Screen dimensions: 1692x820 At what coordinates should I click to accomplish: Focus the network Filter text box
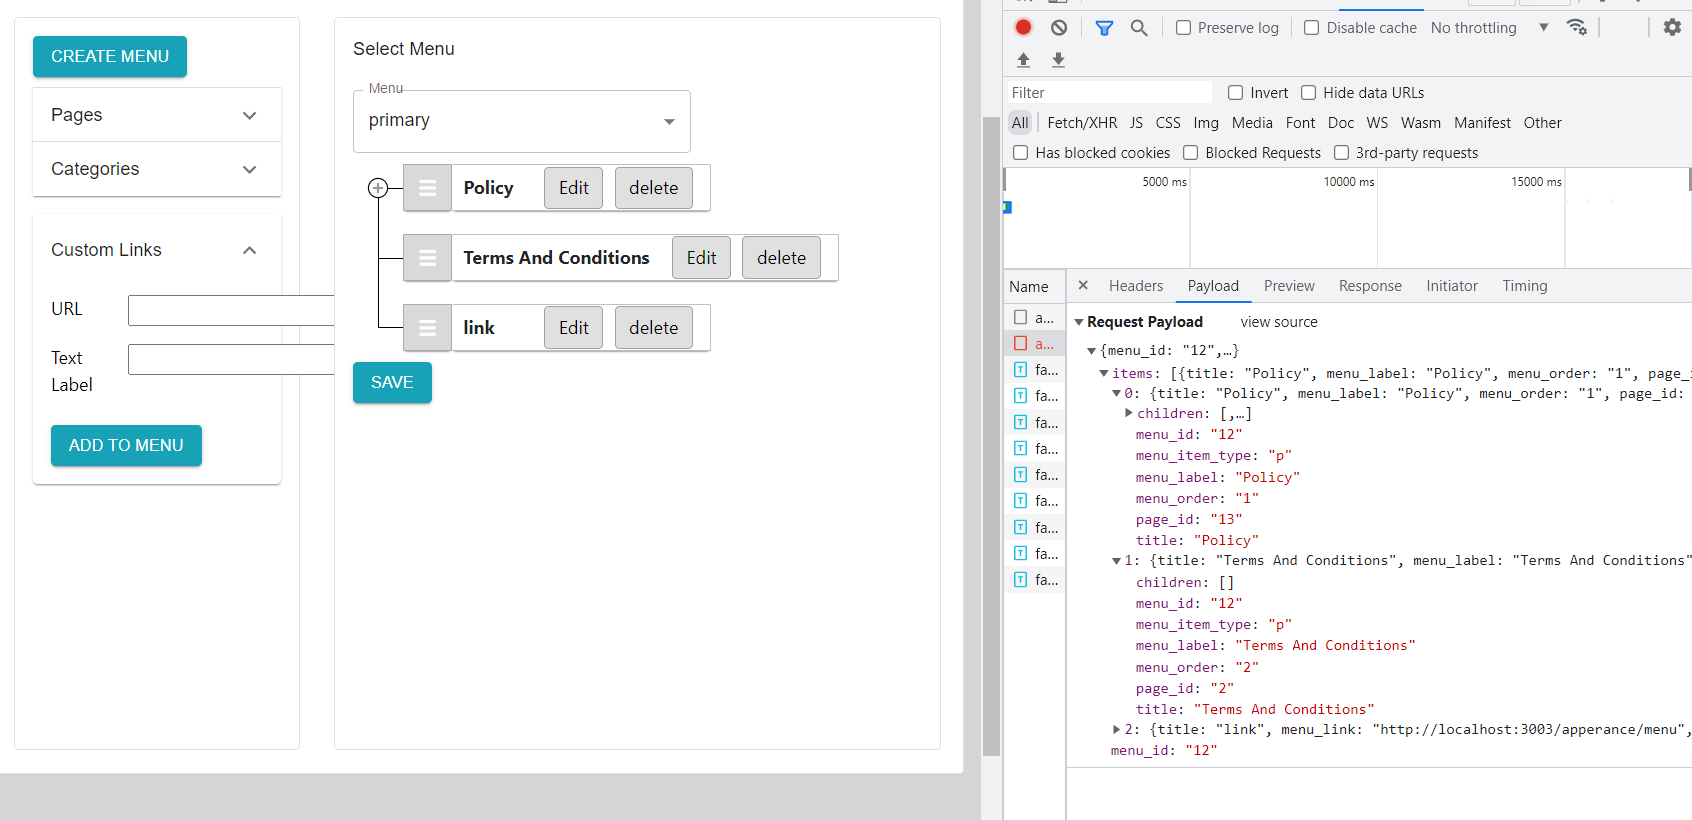coord(1108,93)
